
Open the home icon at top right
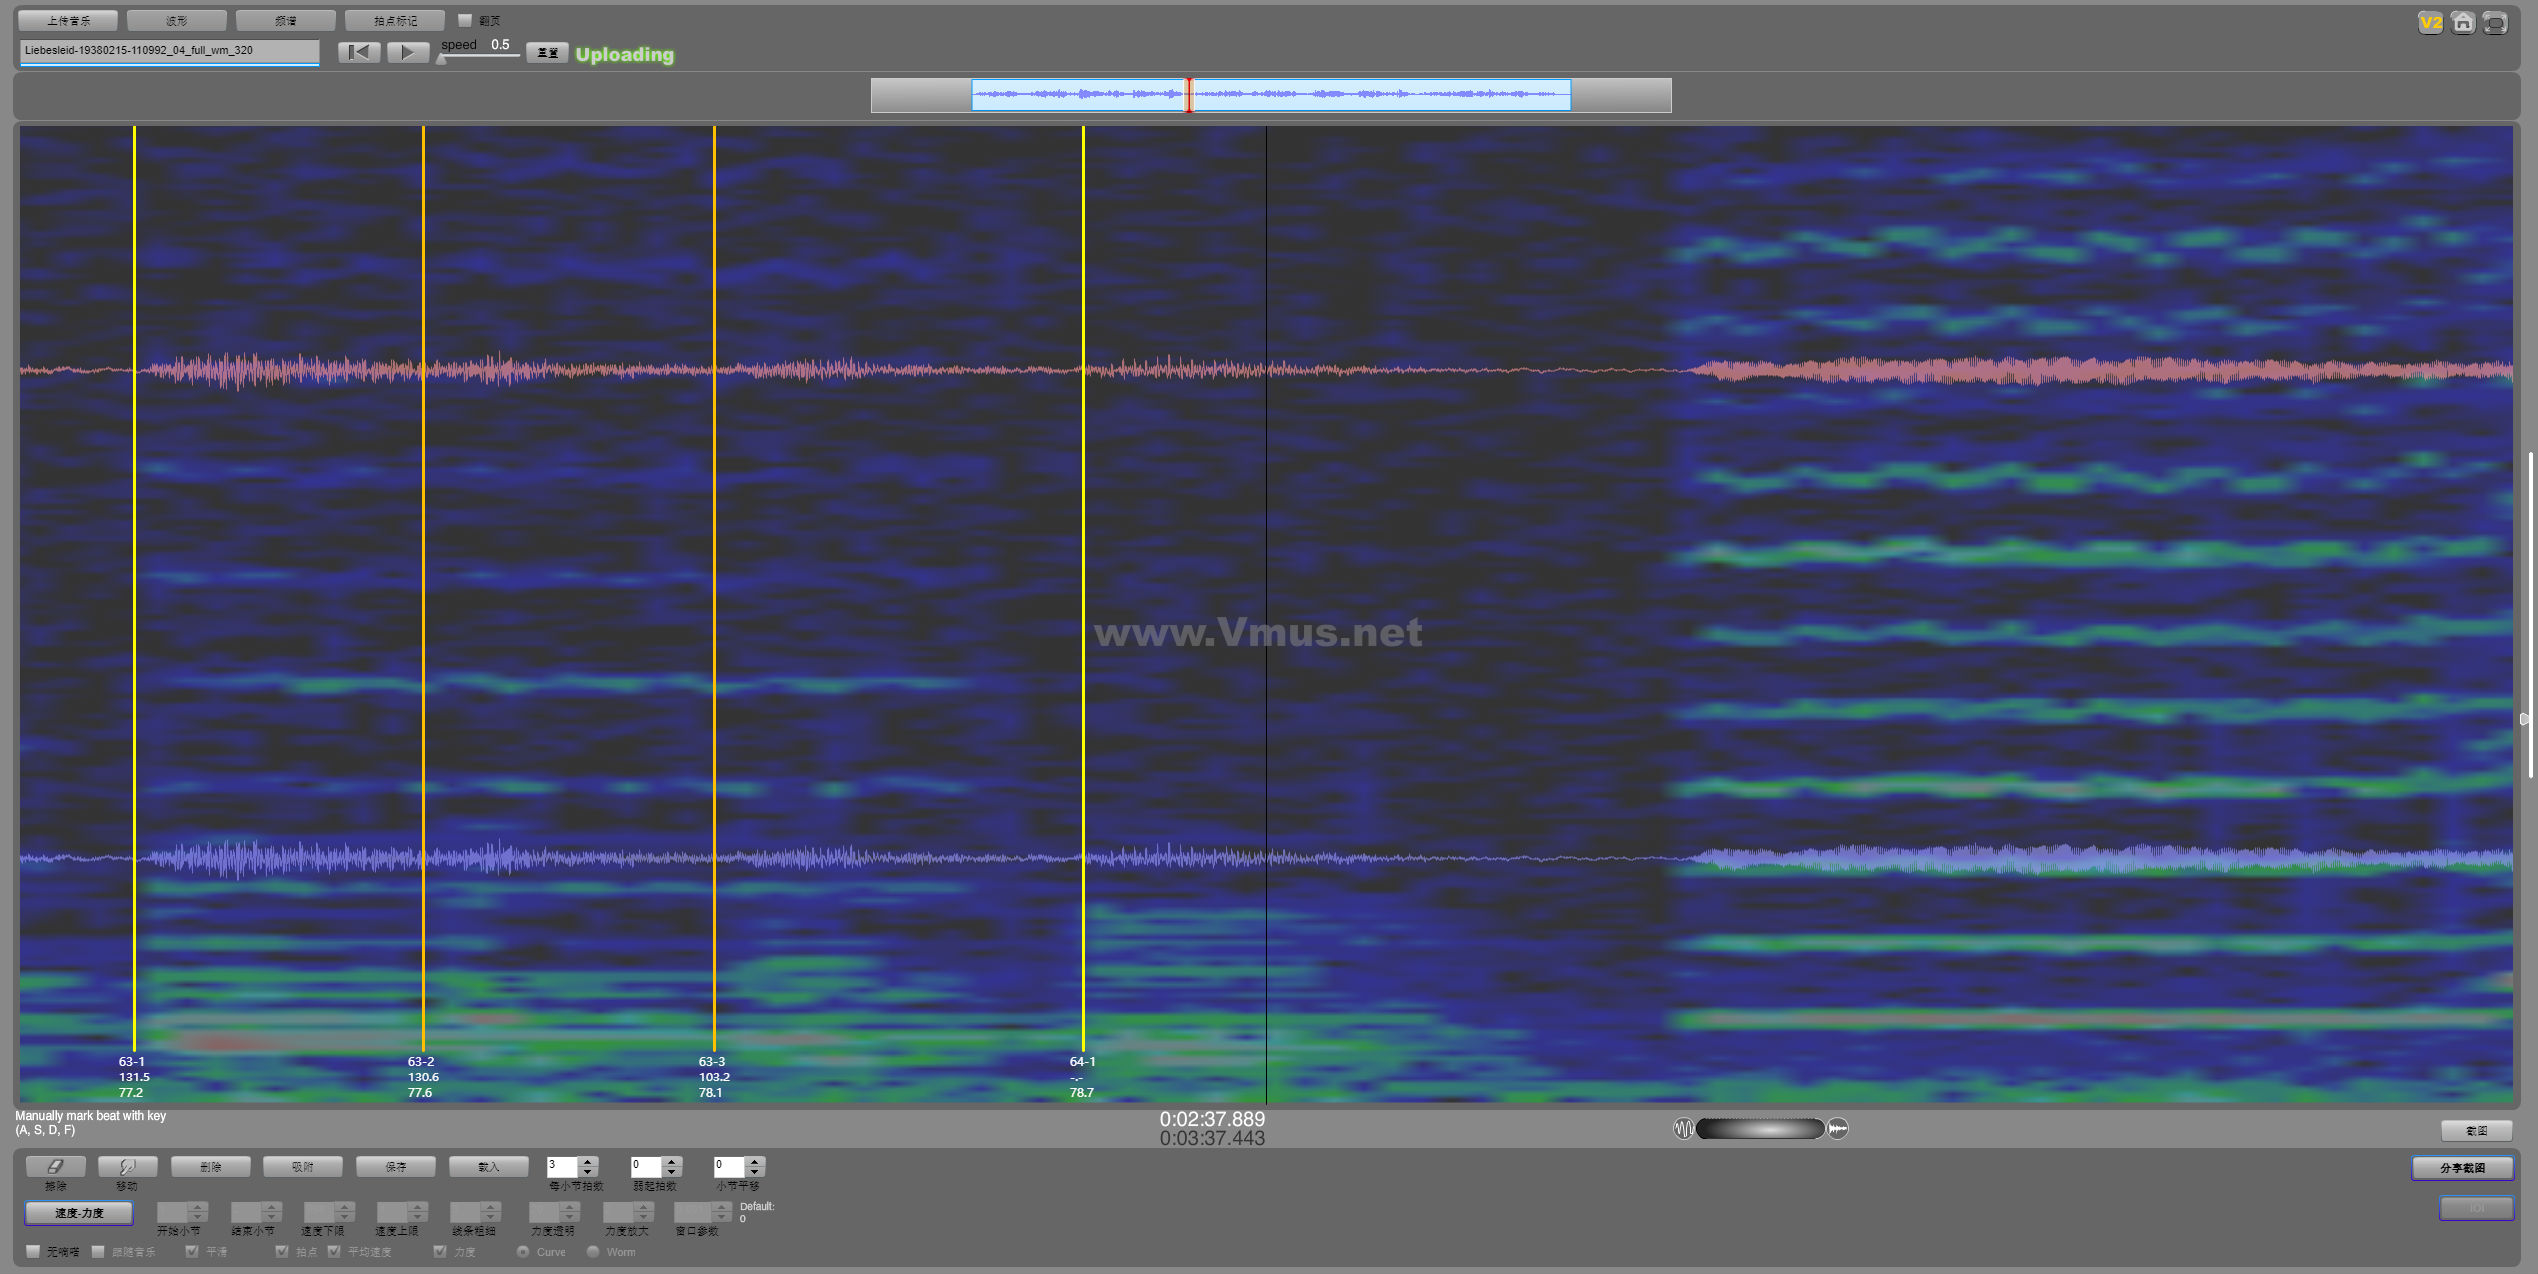point(2463,23)
